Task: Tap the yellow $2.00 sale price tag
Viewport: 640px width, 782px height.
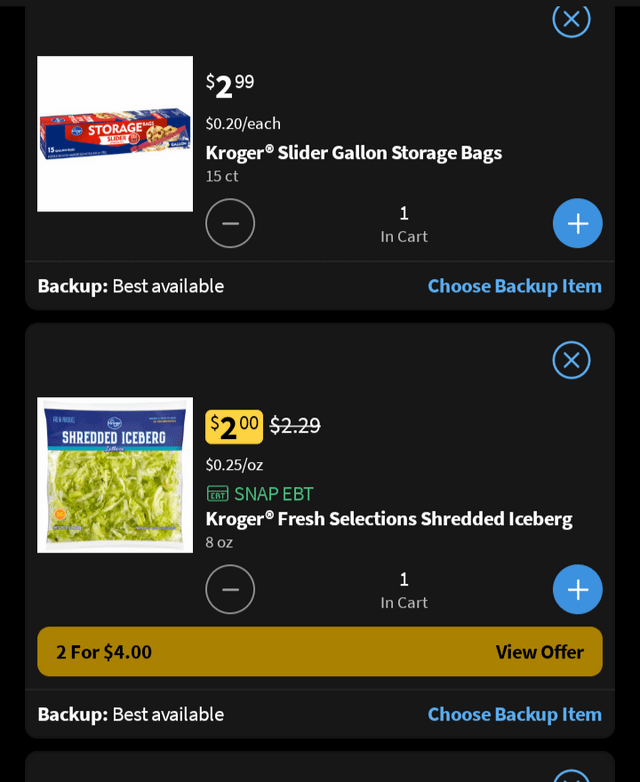Action: coord(234,427)
